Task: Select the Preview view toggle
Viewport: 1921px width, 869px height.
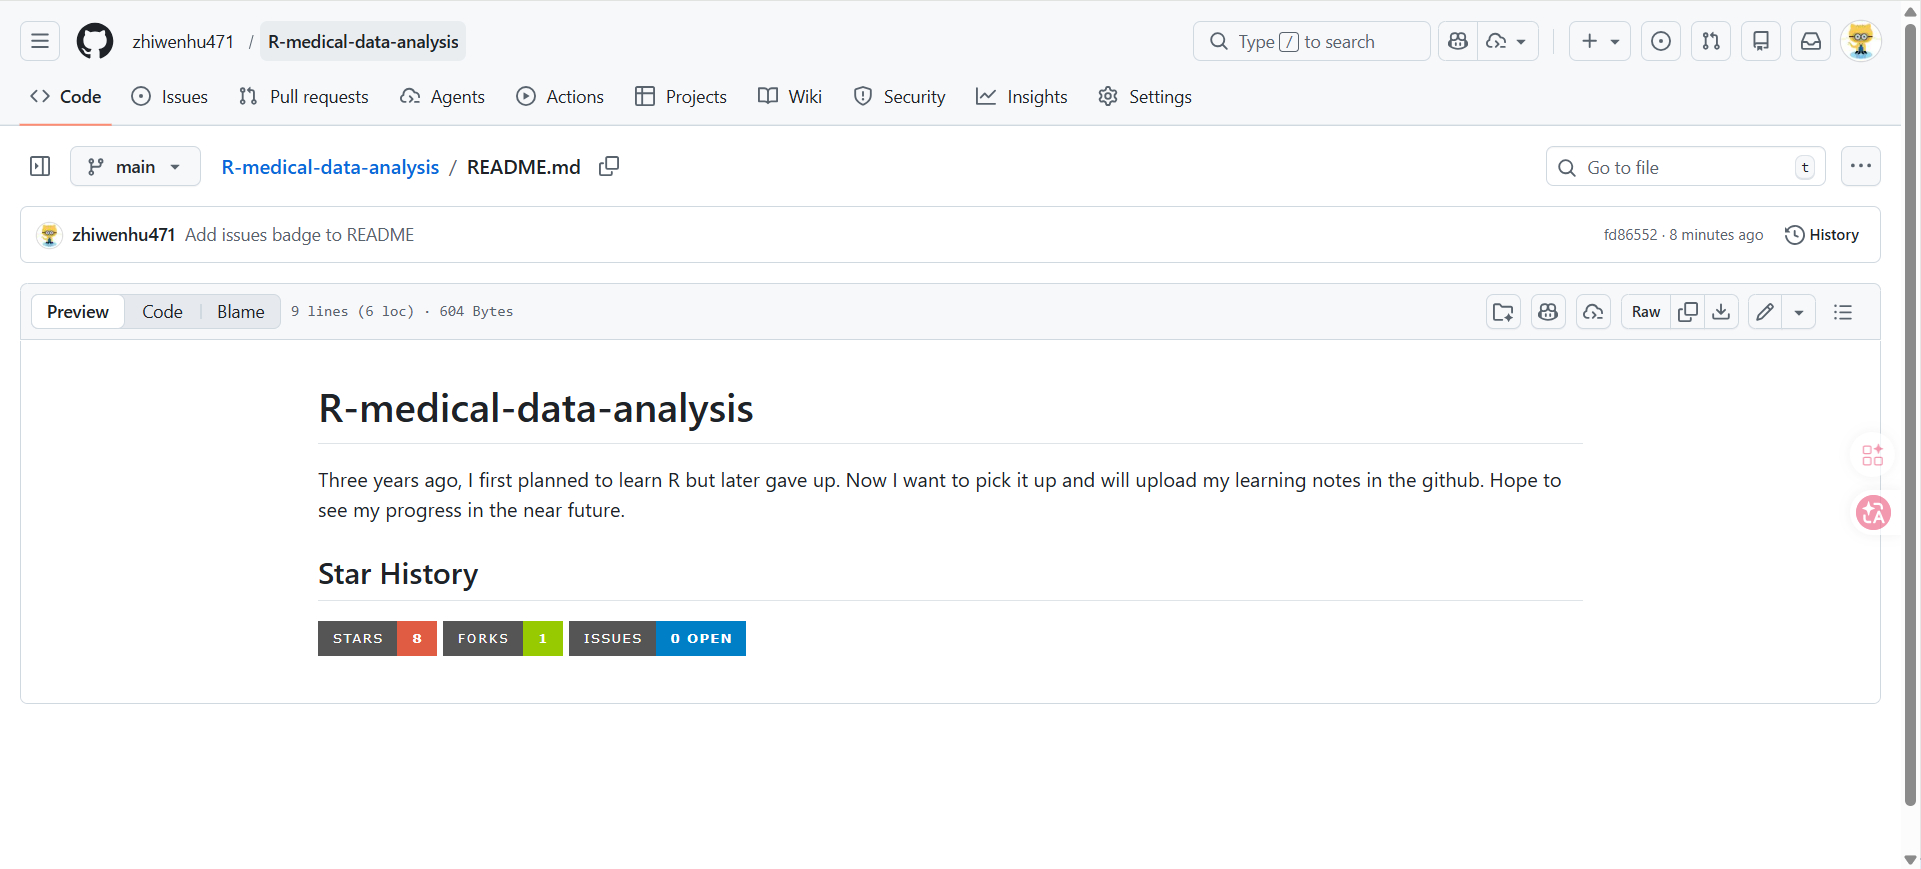Action: [x=78, y=312]
